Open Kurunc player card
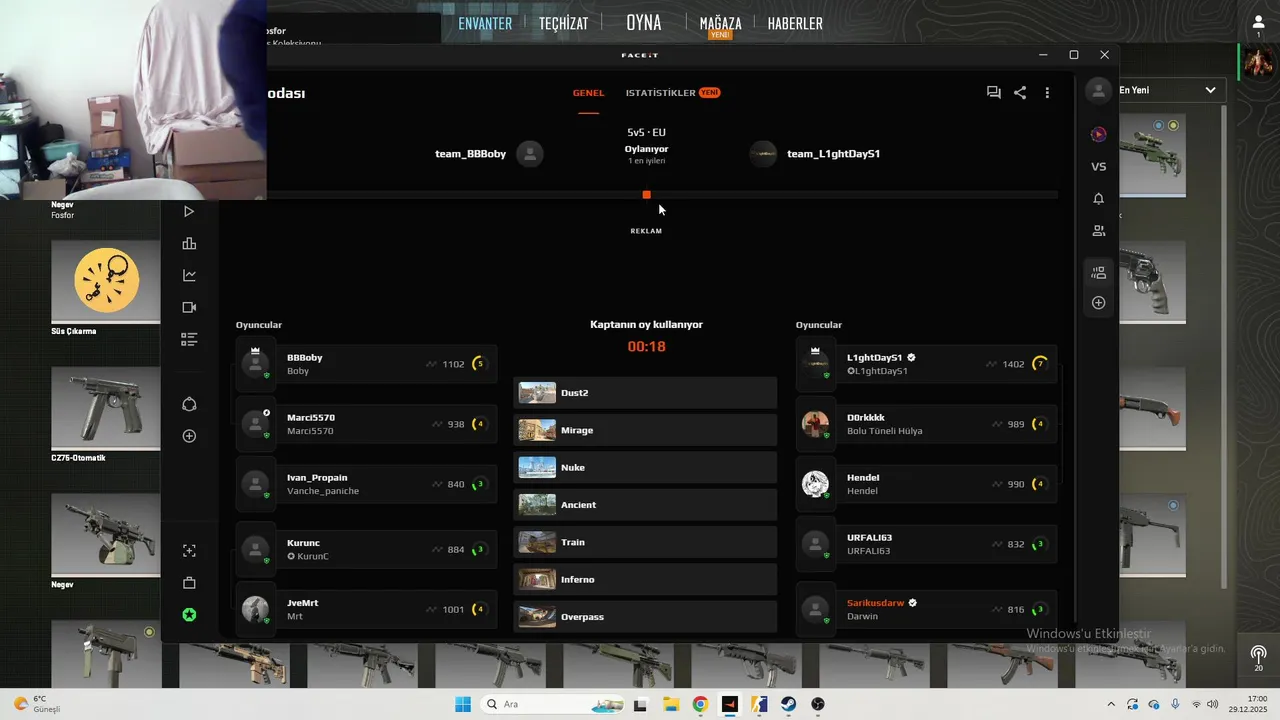 point(366,549)
